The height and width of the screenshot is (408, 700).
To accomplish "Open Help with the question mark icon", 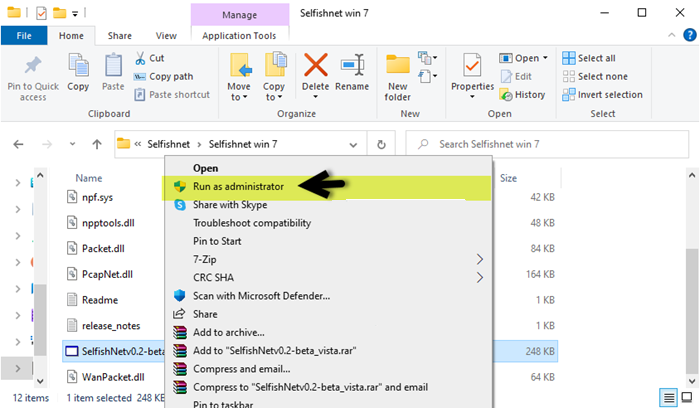I will click(690, 35).
